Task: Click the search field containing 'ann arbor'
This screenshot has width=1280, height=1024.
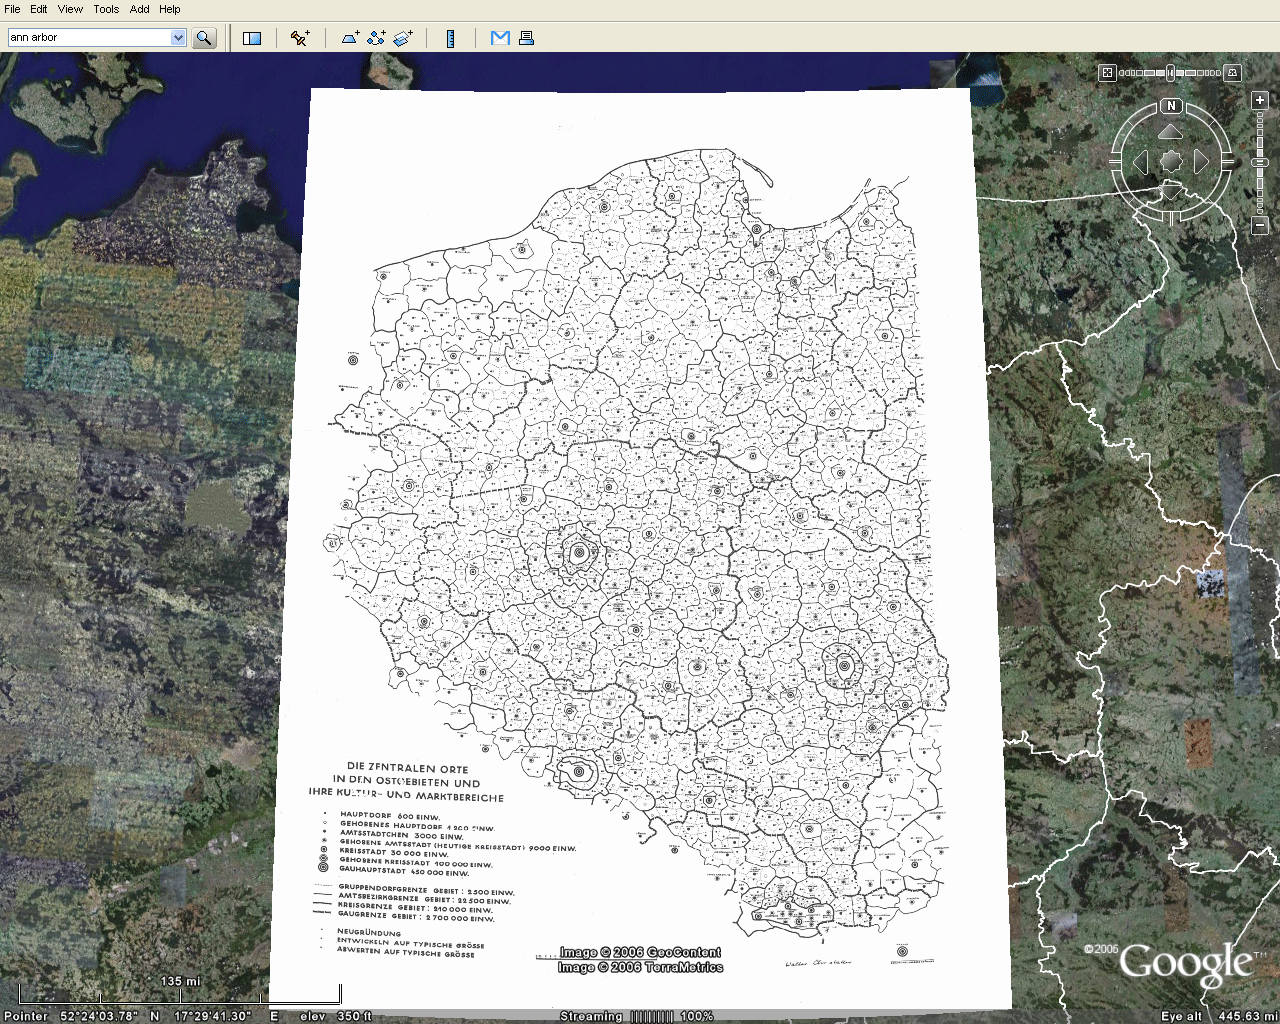Action: (88, 38)
